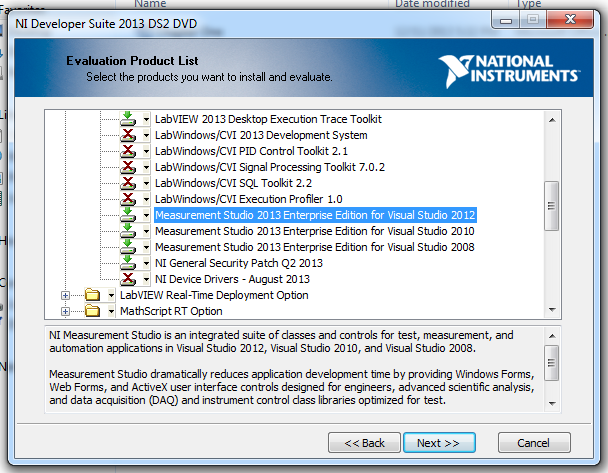Image resolution: width=608 pixels, height=473 pixels.
Task: Open install-state dropdown for LabWindows/CVI 2013 Development System
Action: [146, 135]
